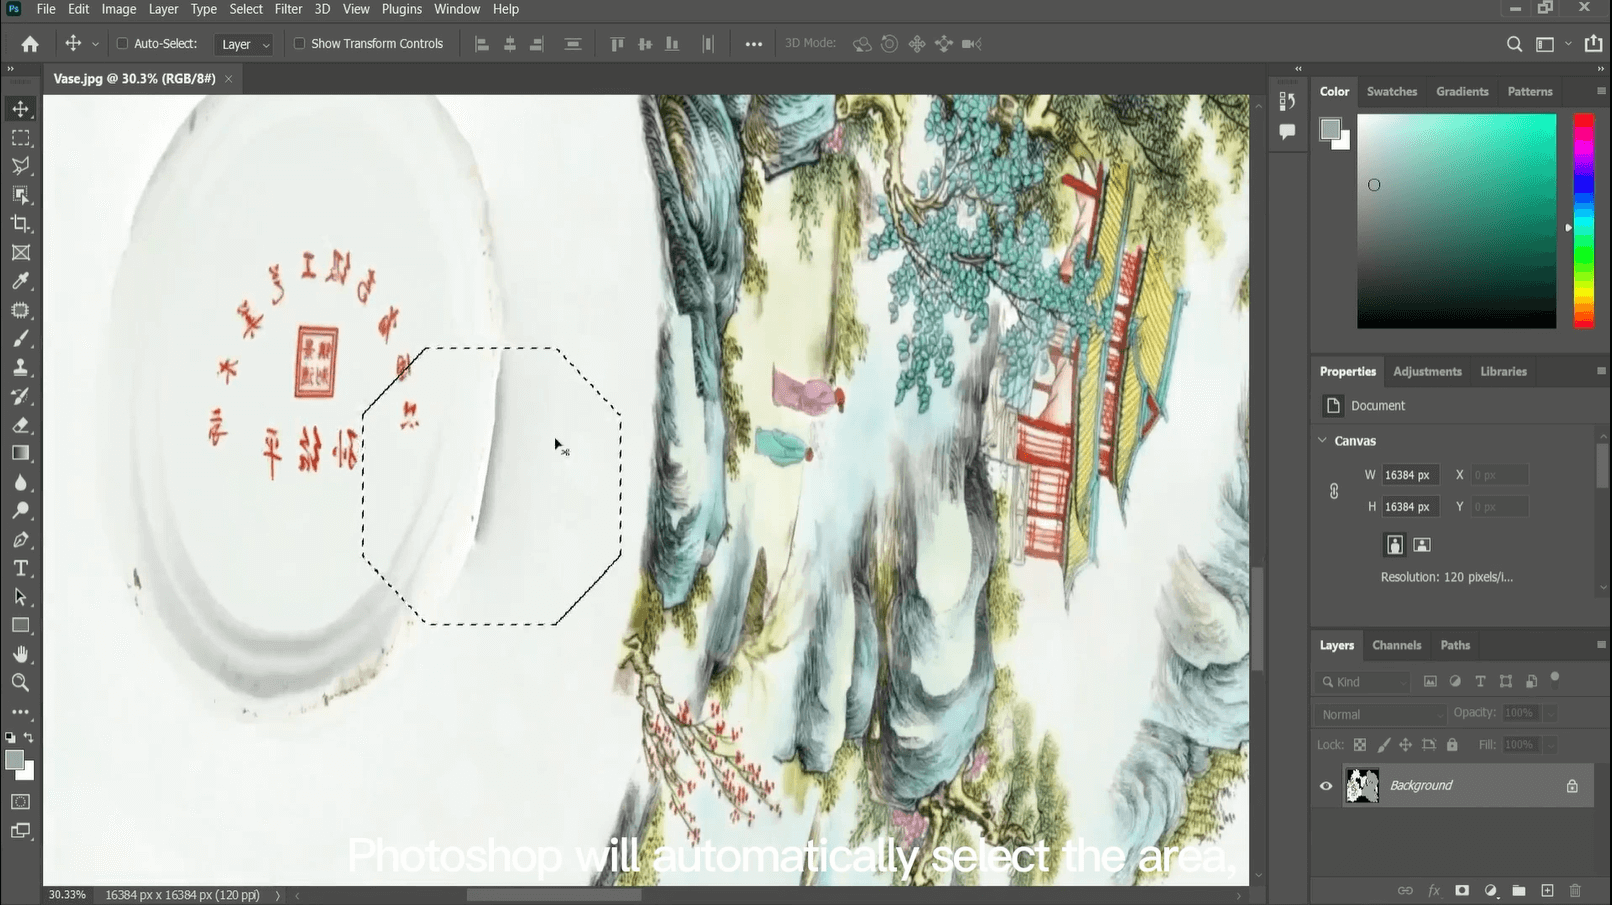The height and width of the screenshot is (905, 1612).
Task: Select the Object Selection tool
Action: pyautogui.click(x=20, y=195)
